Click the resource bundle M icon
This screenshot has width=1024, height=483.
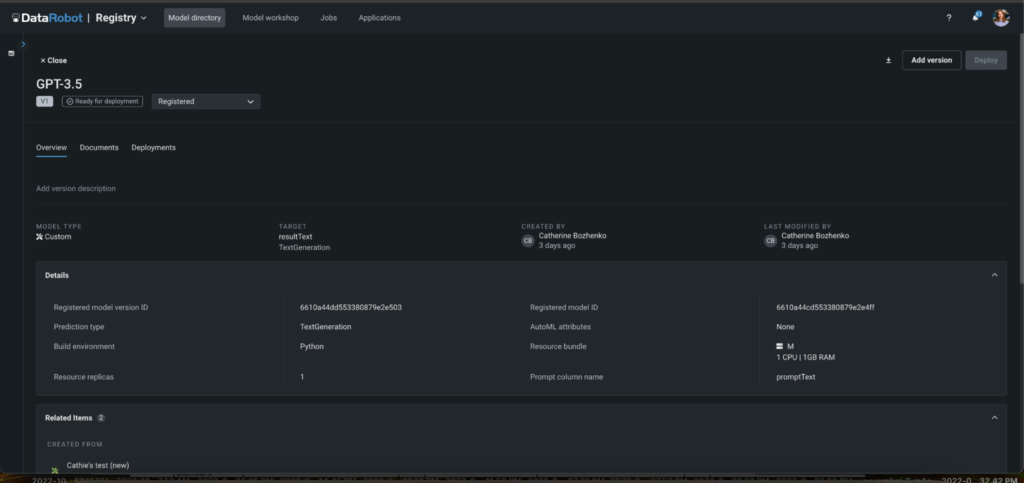(779, 346)
